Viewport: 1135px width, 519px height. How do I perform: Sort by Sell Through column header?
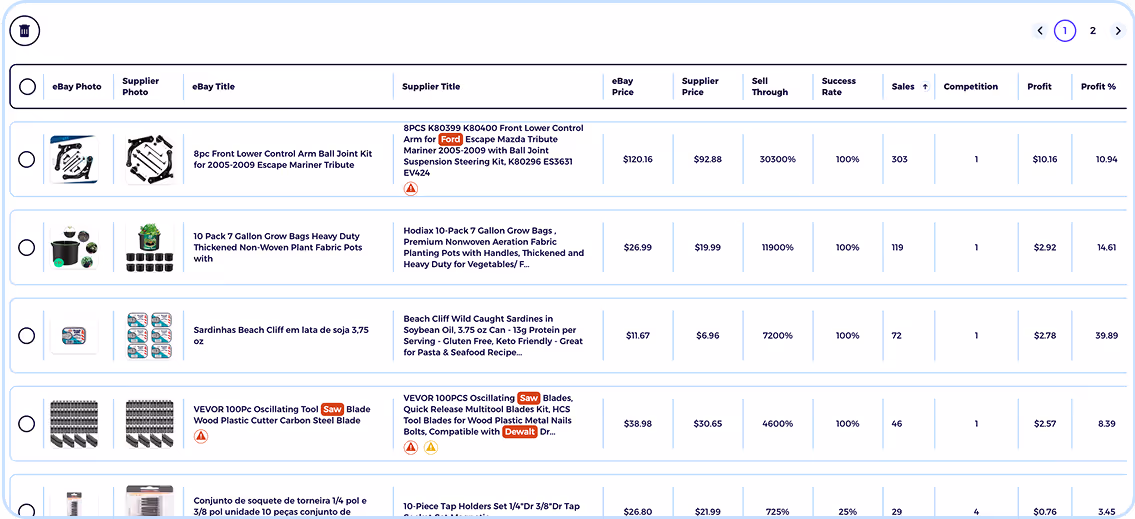[770, 87]
